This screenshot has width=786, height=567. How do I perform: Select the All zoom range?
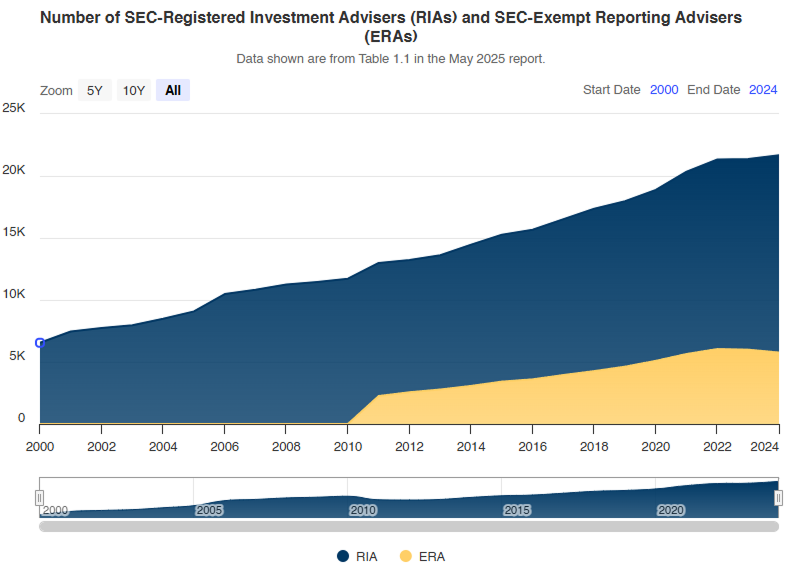click(x=173, y=90)
